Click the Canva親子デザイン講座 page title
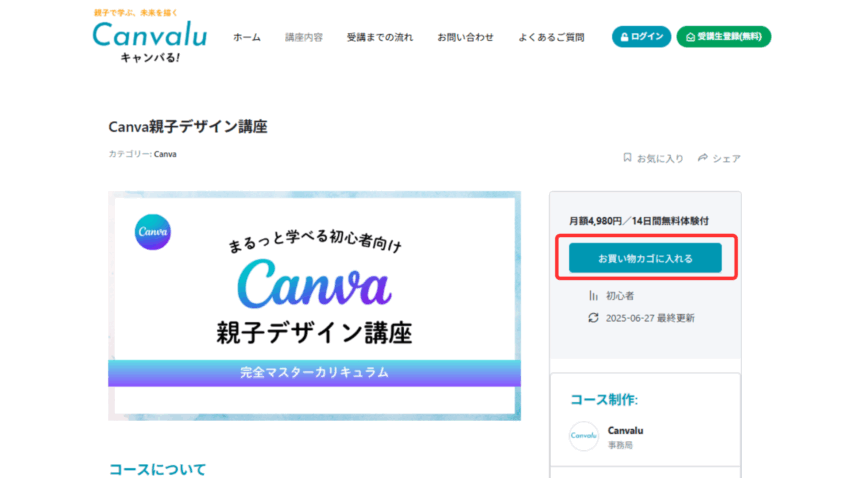 [x=188, y=127]
